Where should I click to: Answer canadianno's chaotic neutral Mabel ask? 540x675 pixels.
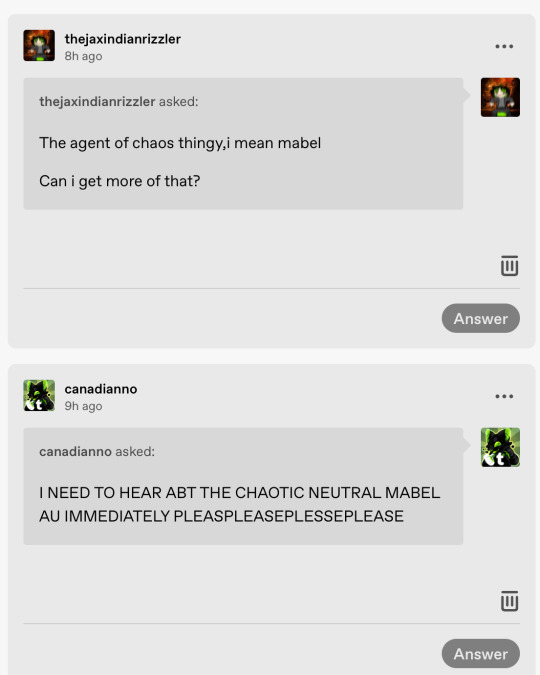click(x=481, y=654)
